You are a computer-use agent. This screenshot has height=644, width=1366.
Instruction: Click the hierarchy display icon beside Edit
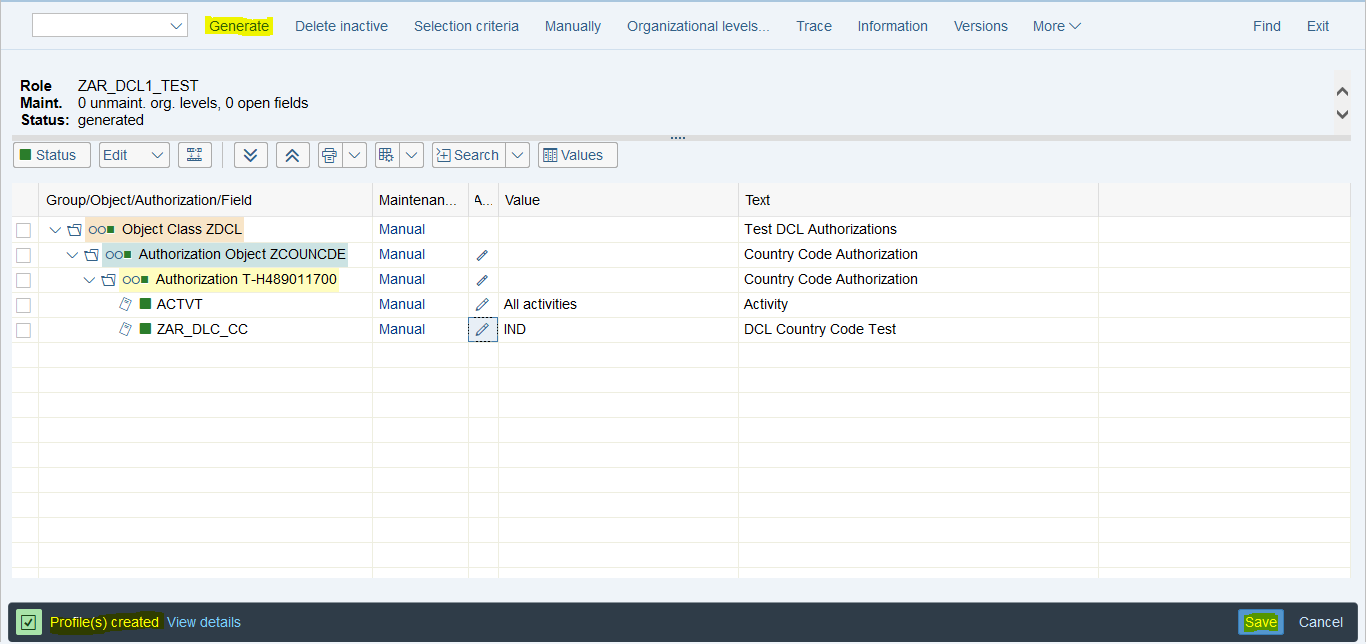point(194,154)
